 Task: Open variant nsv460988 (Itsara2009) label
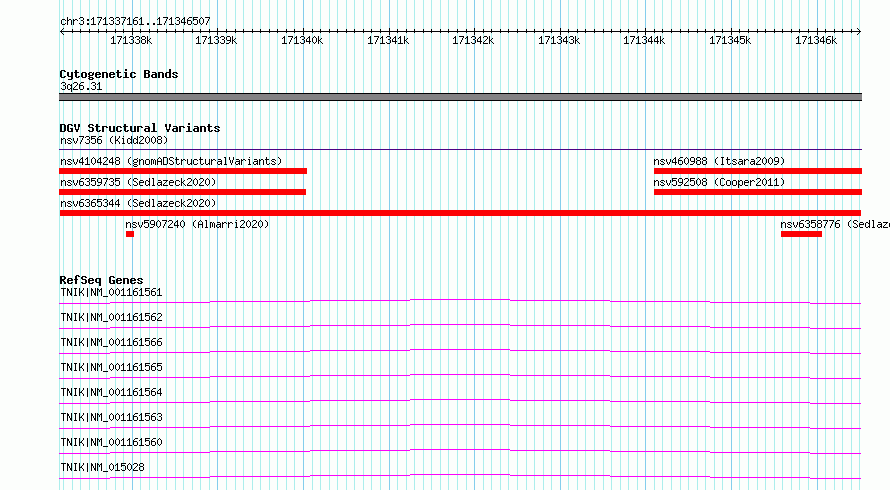(719, 161)
